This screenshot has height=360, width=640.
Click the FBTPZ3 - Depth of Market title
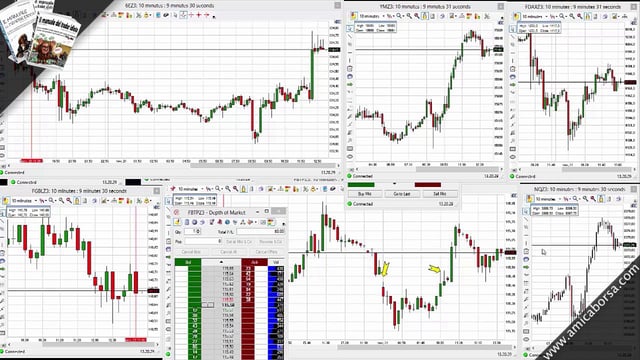[216, 212]
